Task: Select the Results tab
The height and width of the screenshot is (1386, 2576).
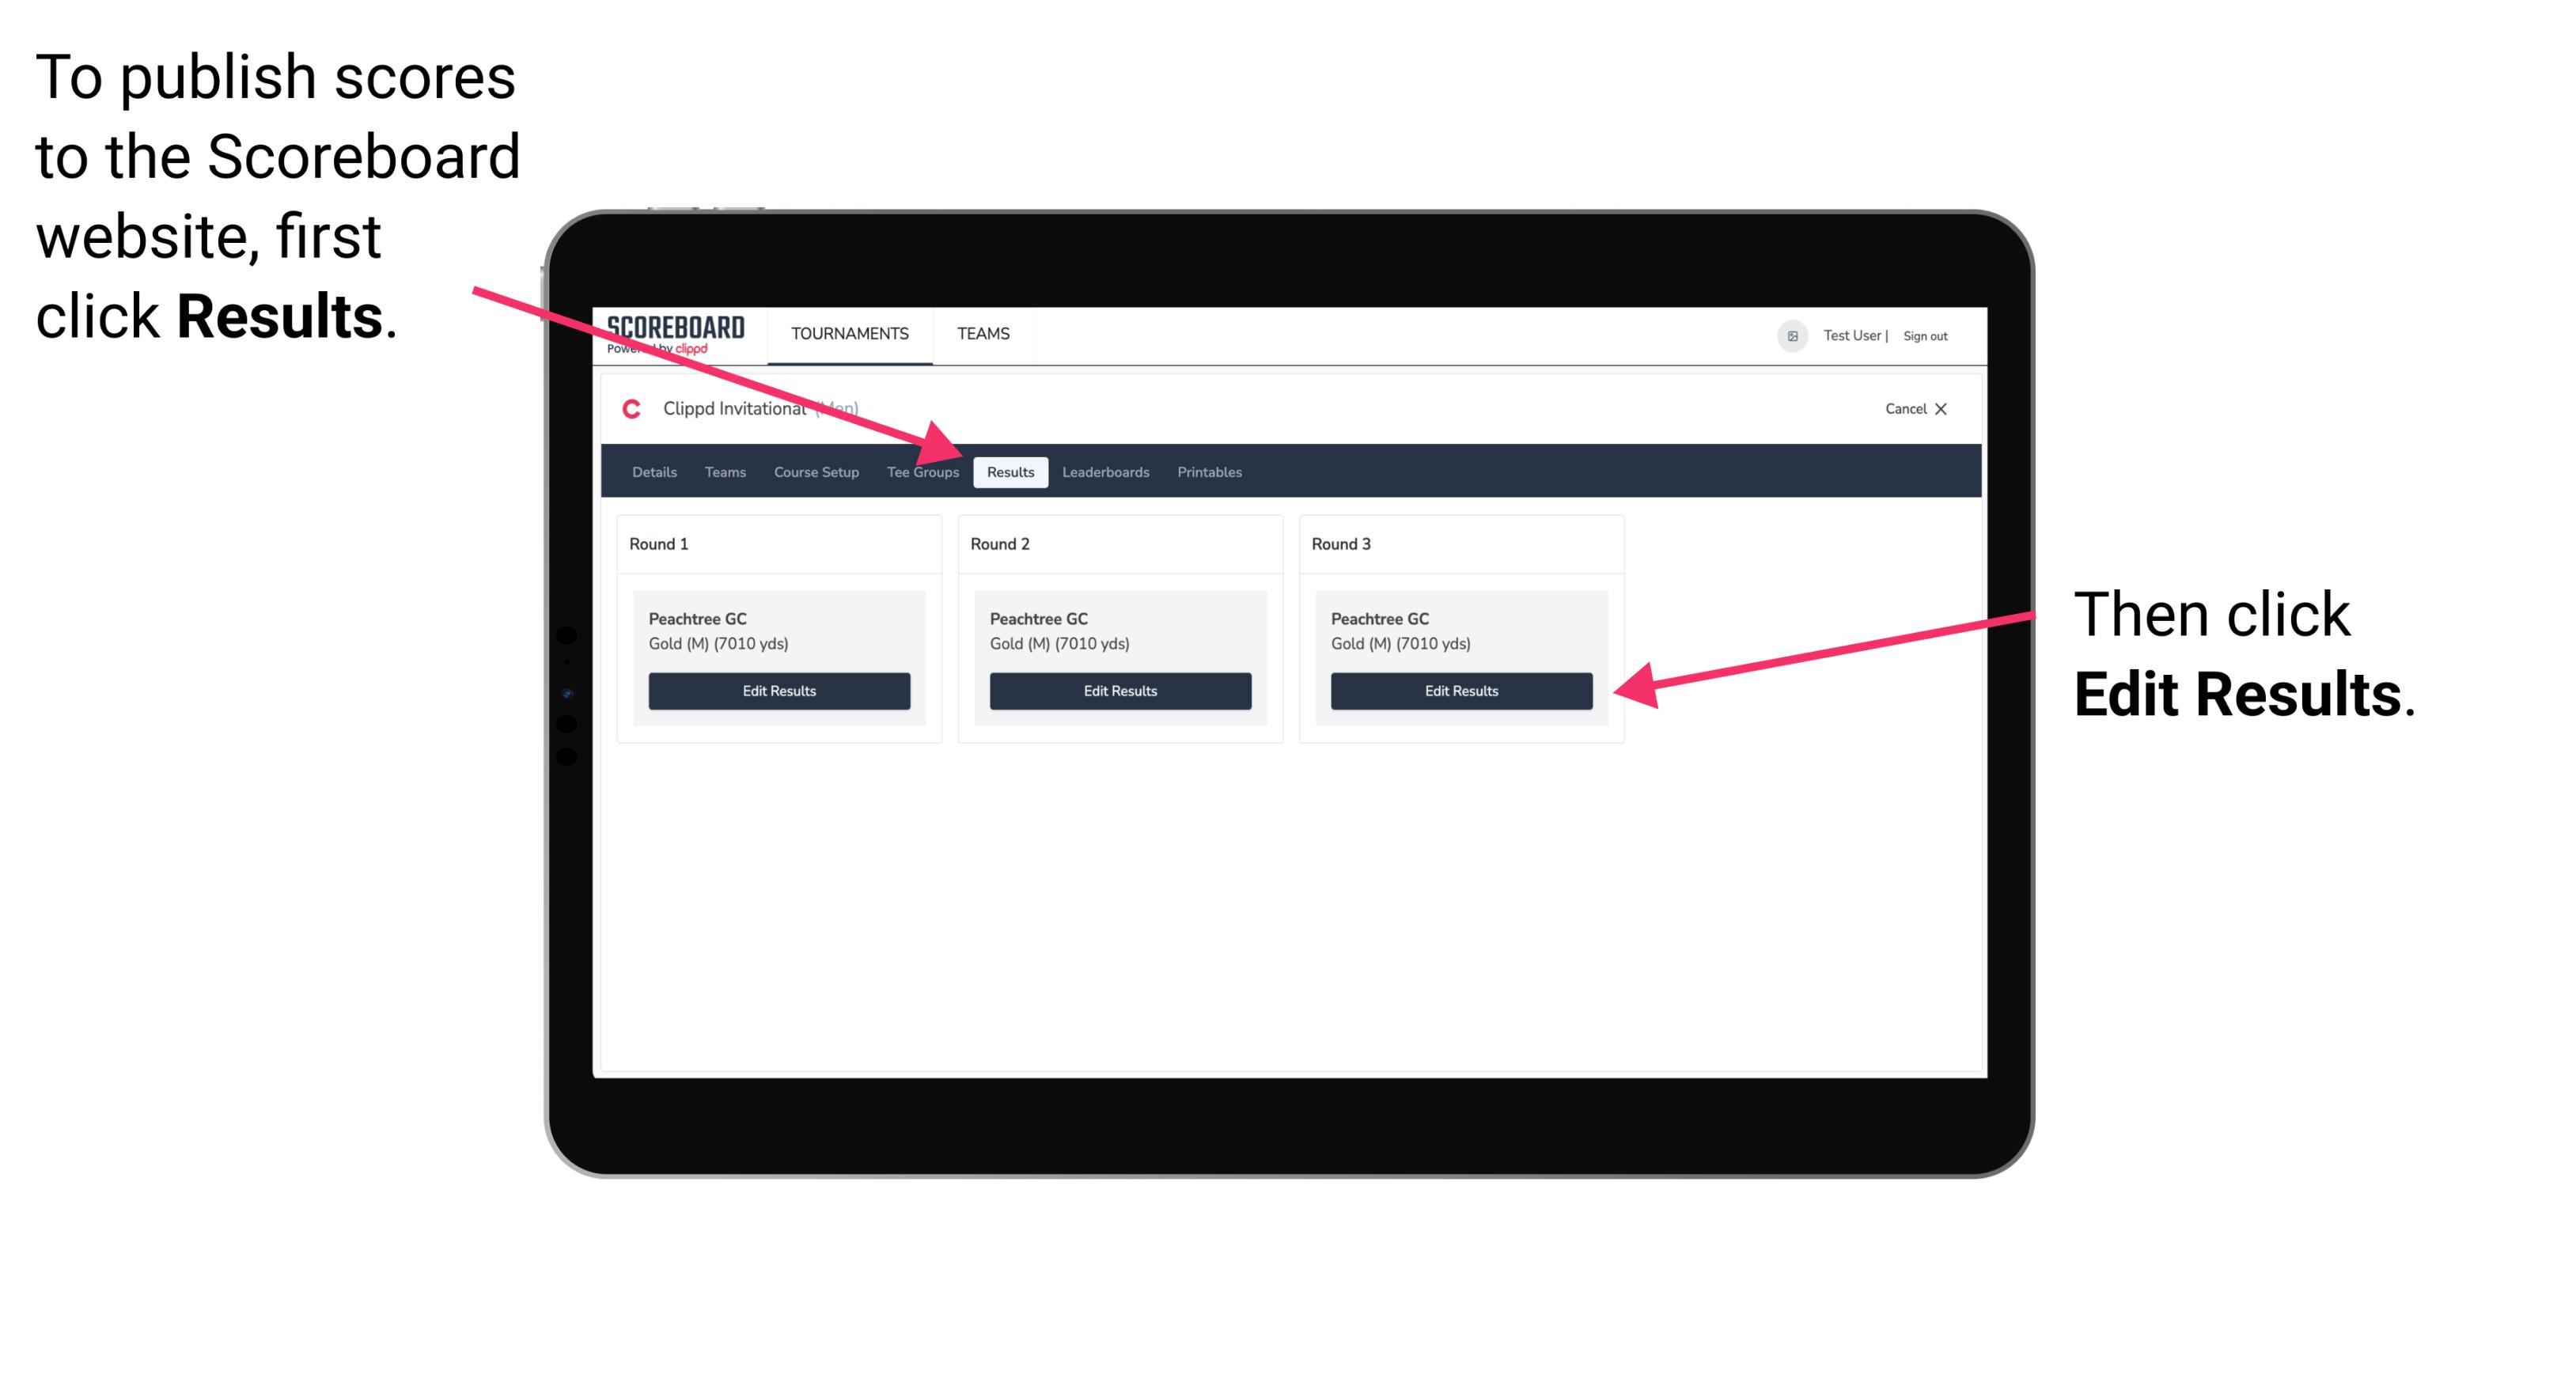Action: (1007, 471)
